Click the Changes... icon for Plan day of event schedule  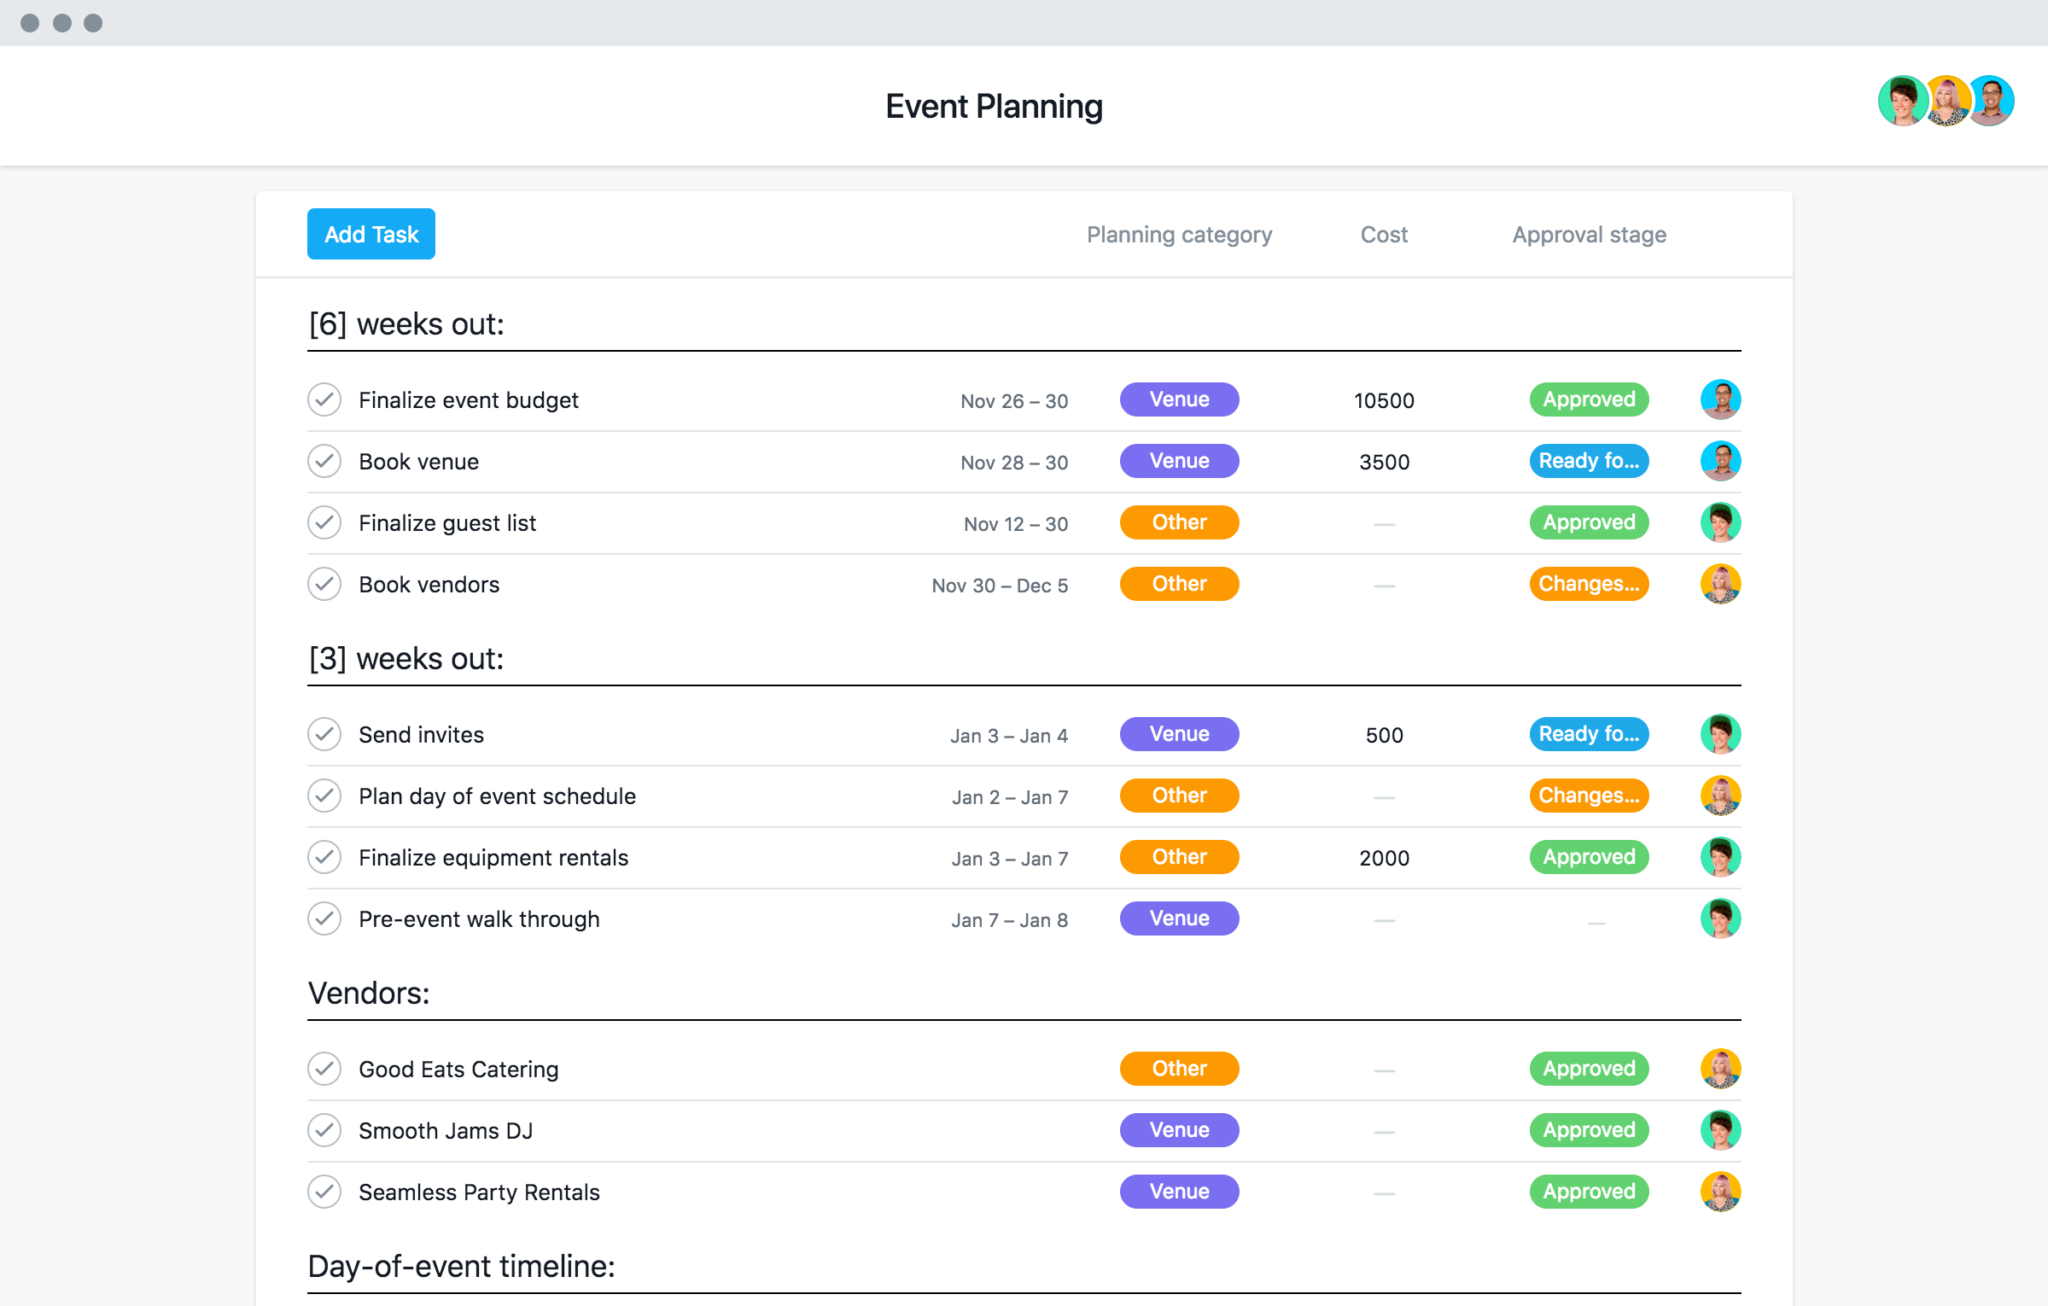1587,796
